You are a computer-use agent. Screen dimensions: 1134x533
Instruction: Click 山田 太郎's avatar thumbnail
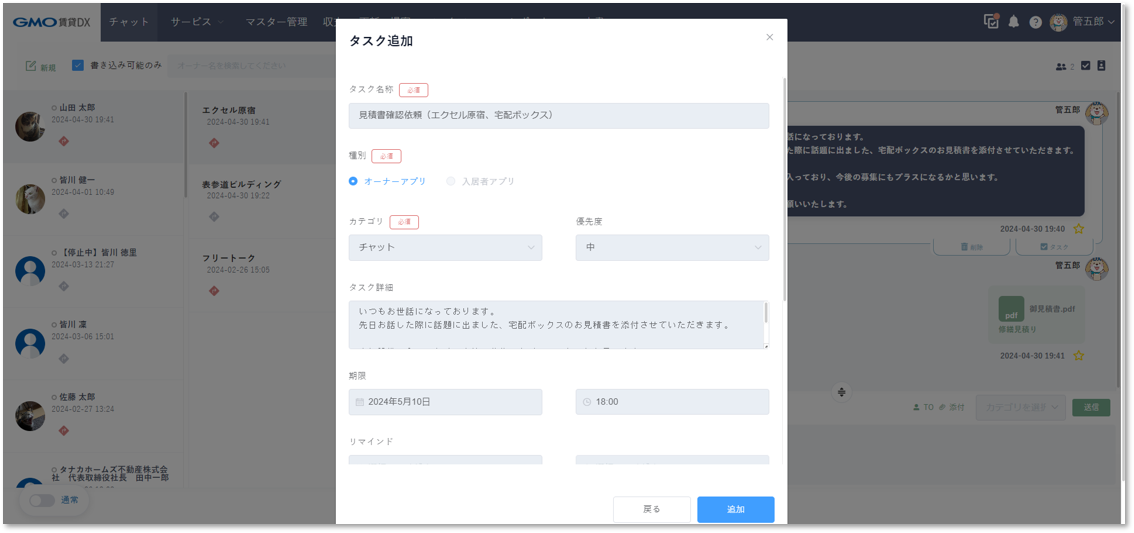pos(30,126)
